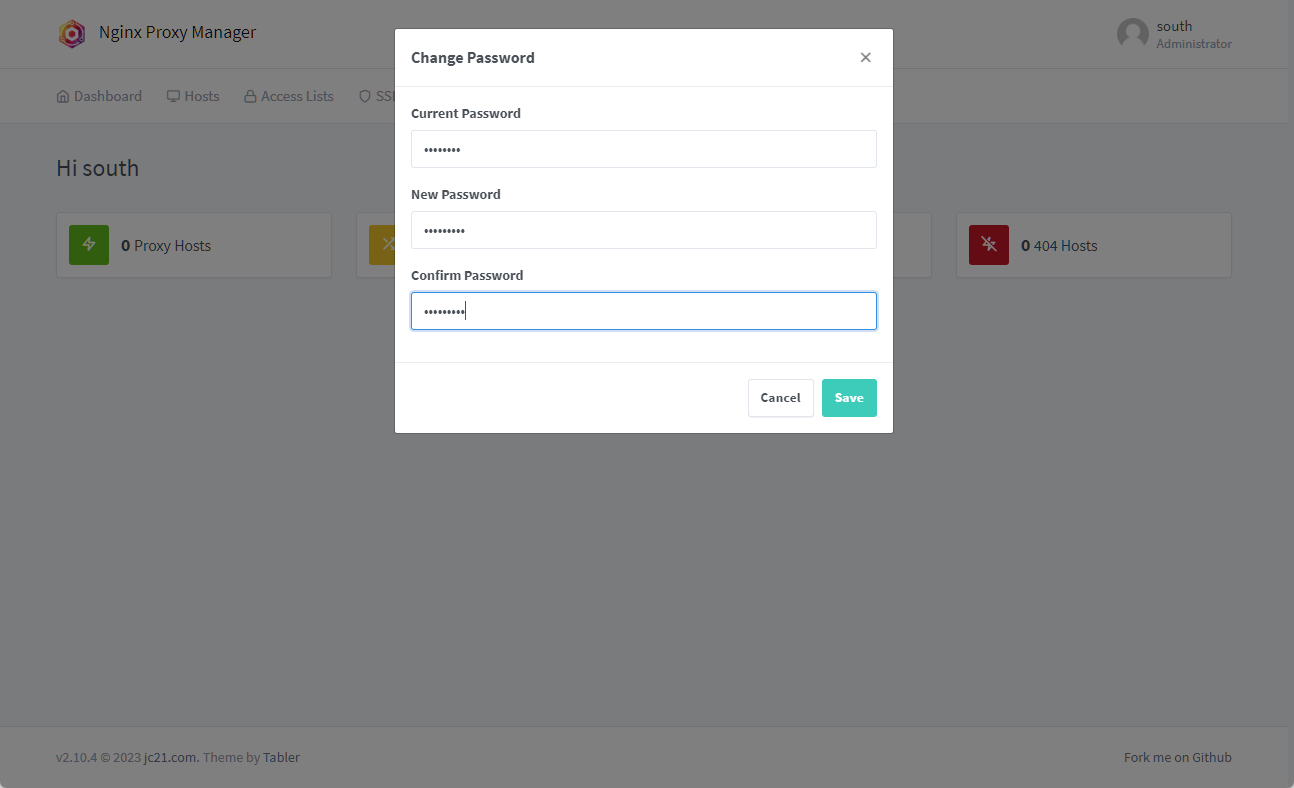The width and height of the screenshot is (1294, 788).
Task: Click into the New Password field
Action: [643, 230]
